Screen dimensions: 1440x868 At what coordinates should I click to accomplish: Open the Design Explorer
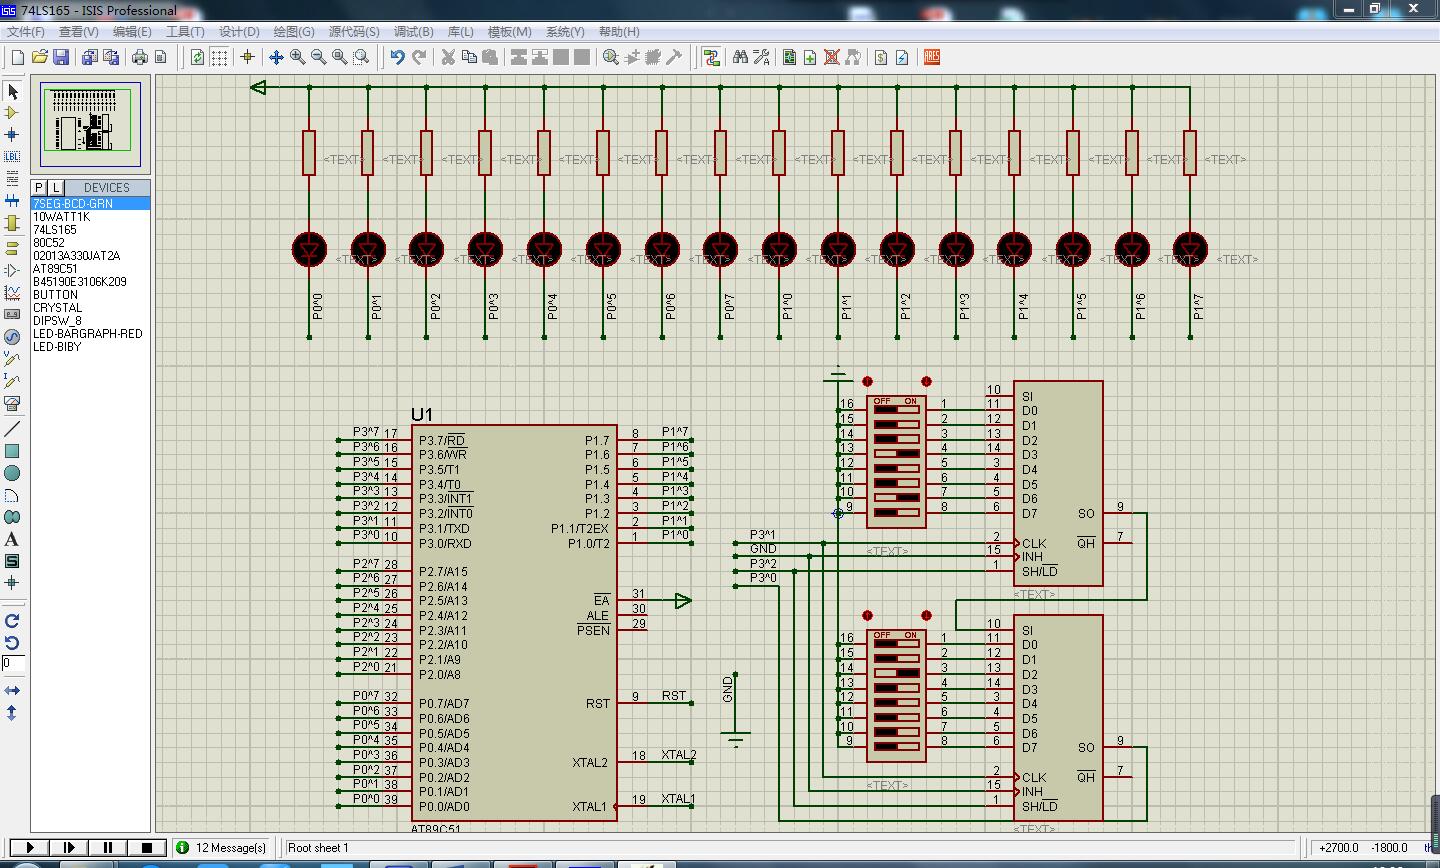[789, 57]
